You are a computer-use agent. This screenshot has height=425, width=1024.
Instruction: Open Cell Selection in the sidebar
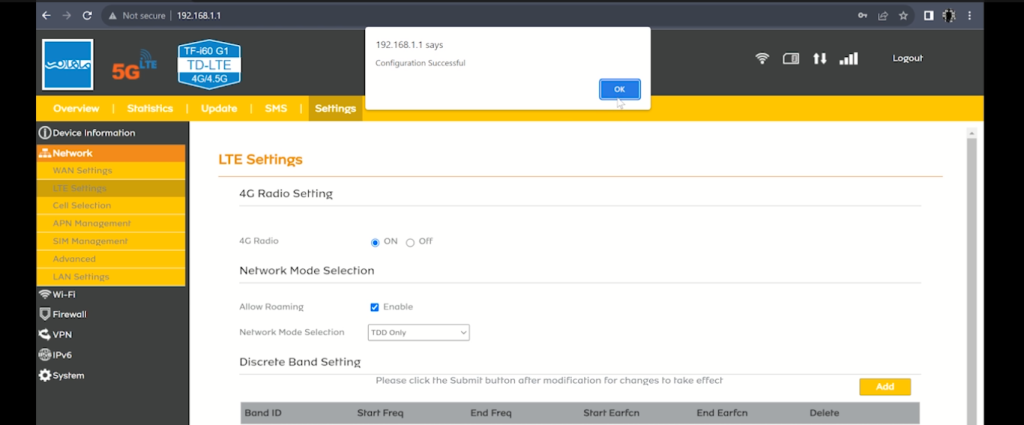coord(82,205)
